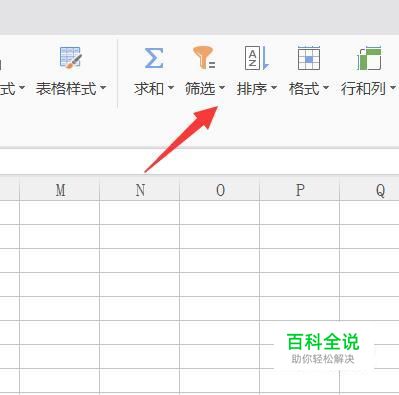Viewport: 399px width, 395px height.
Task: Click the Format (格式) grid icon
Action: [309, 58]
